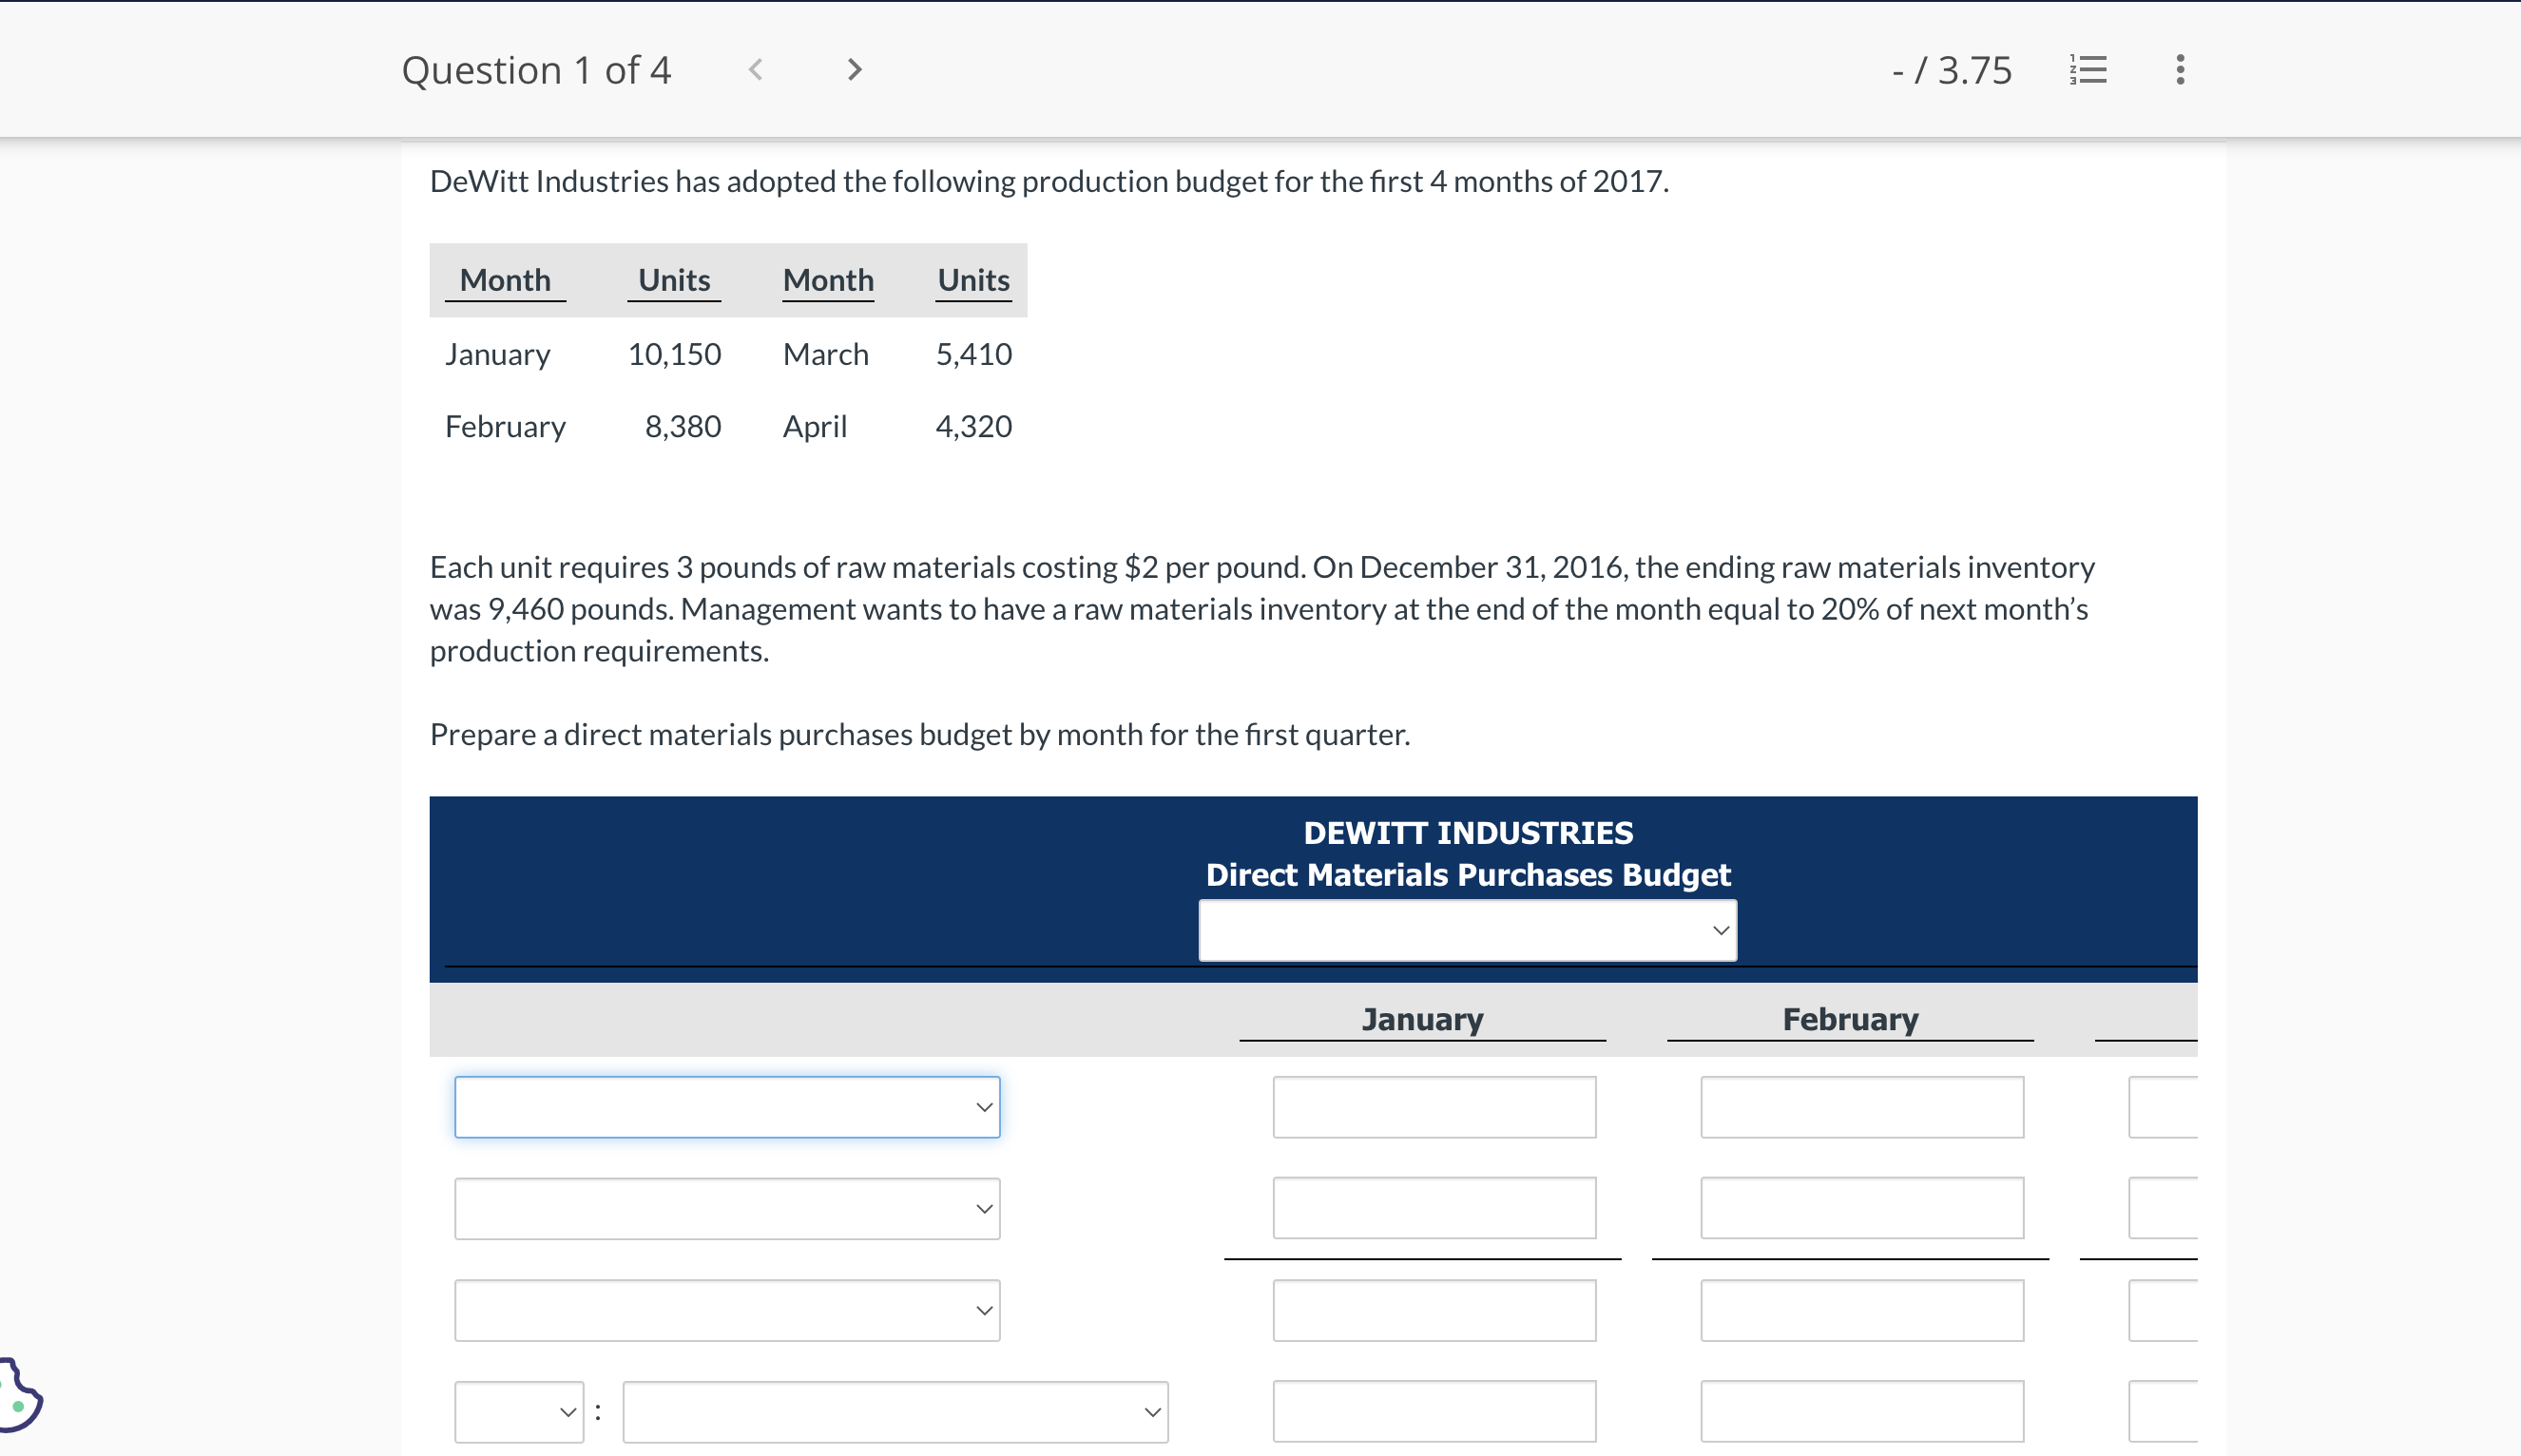This screenshot has width=2521, height=1456.
Task: Click January input in third row
Action: coord(1434,1311)
